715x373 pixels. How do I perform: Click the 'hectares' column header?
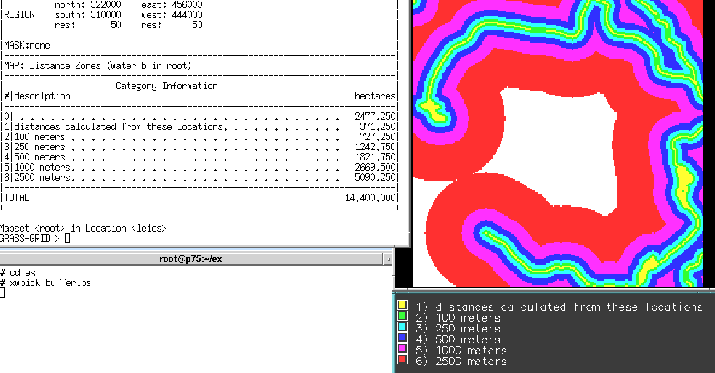(374, 96)
